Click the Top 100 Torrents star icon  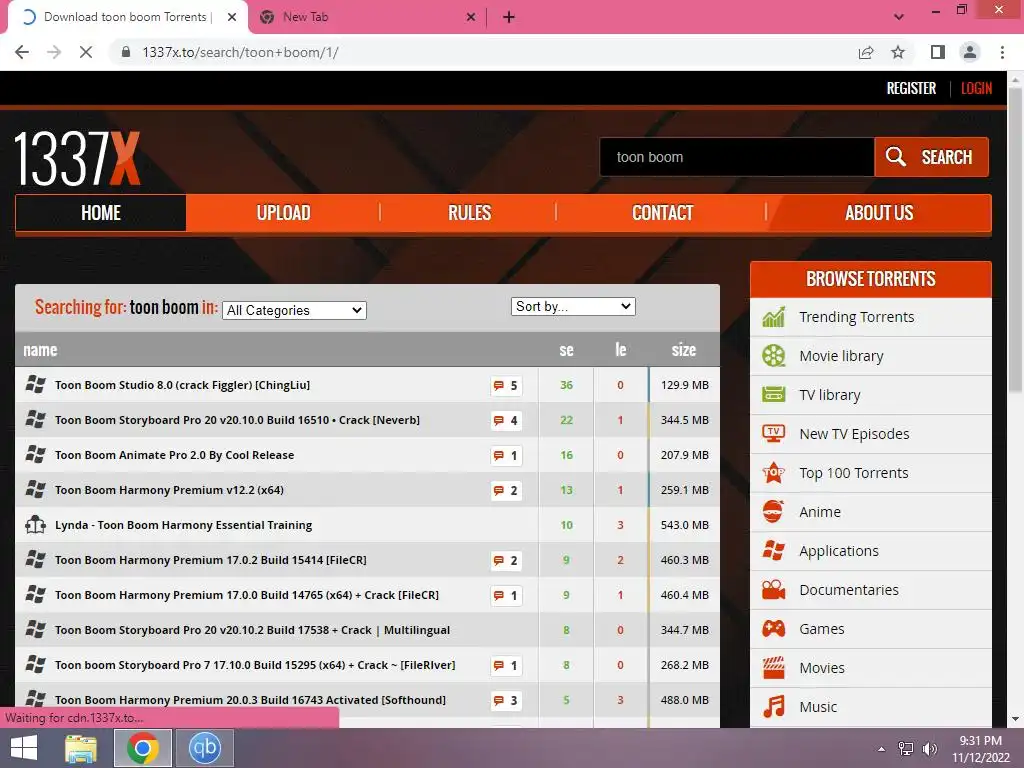point(773,473)
